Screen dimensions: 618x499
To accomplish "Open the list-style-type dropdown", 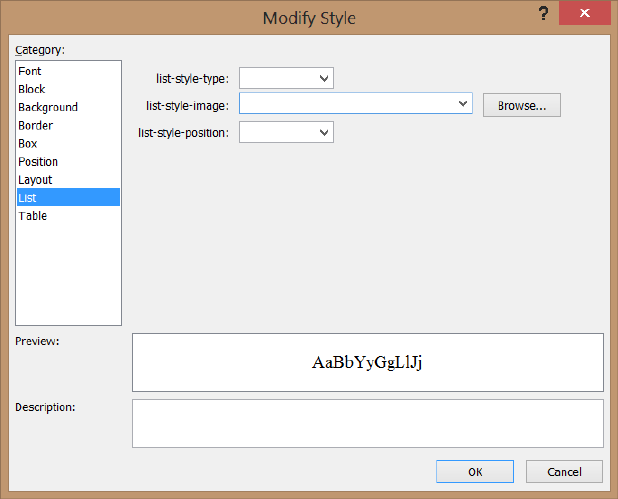I will pyautogui.click(x=286, y=78).
